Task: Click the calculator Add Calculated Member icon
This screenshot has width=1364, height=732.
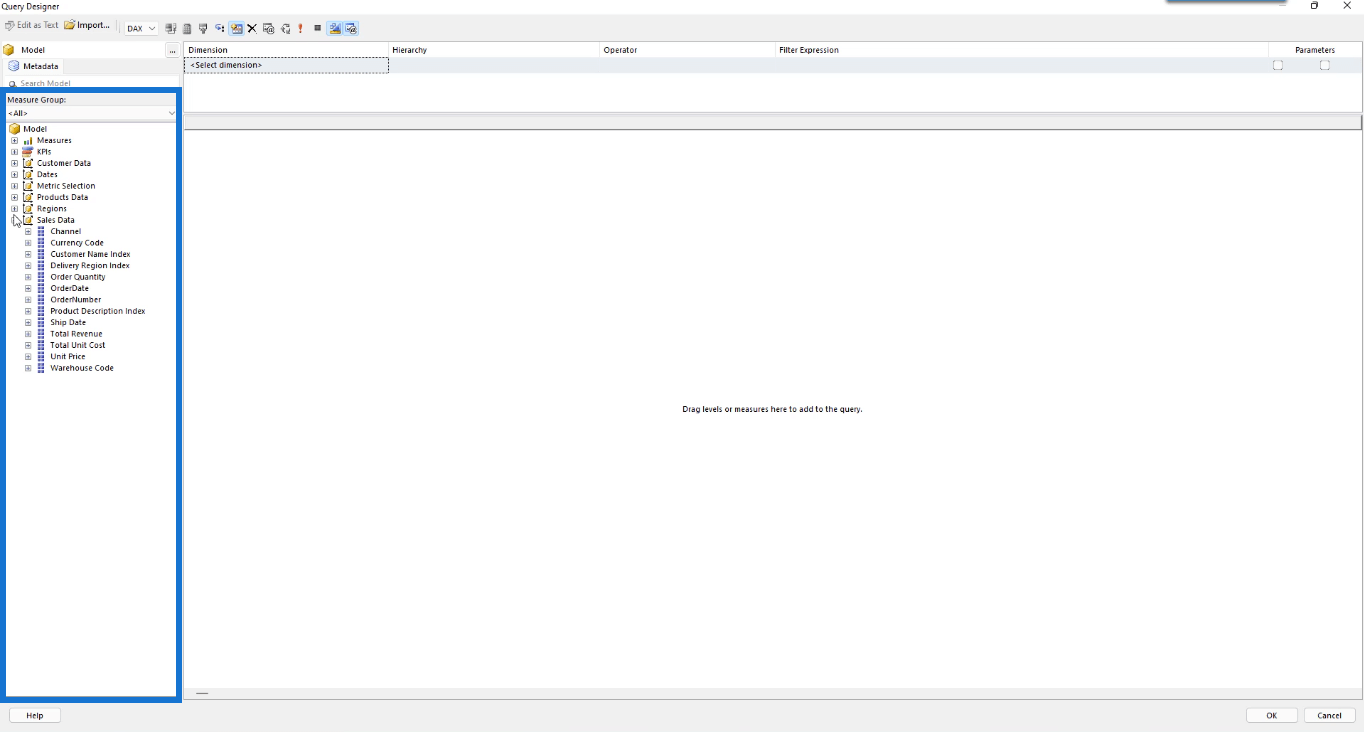Action: (187, 28)
